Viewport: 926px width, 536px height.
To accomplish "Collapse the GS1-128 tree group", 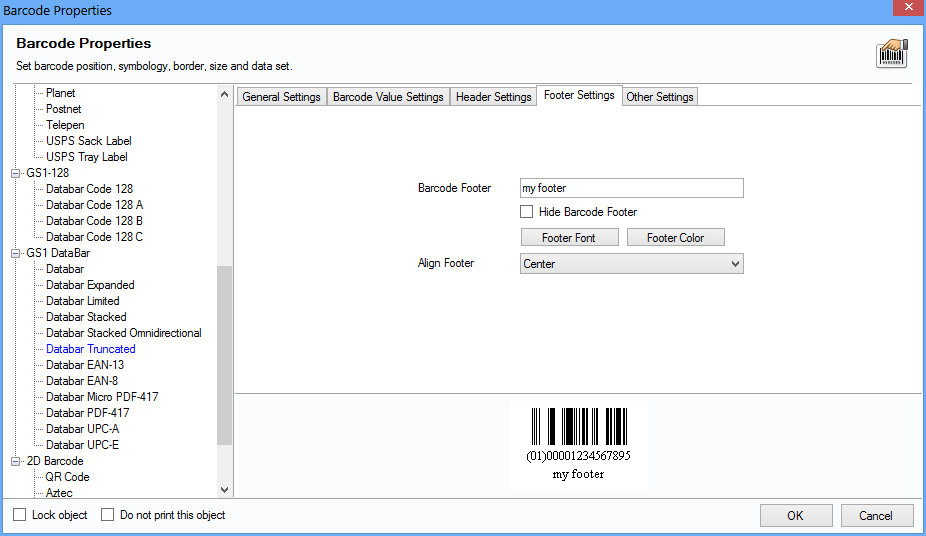I will (x=16, y=173).
